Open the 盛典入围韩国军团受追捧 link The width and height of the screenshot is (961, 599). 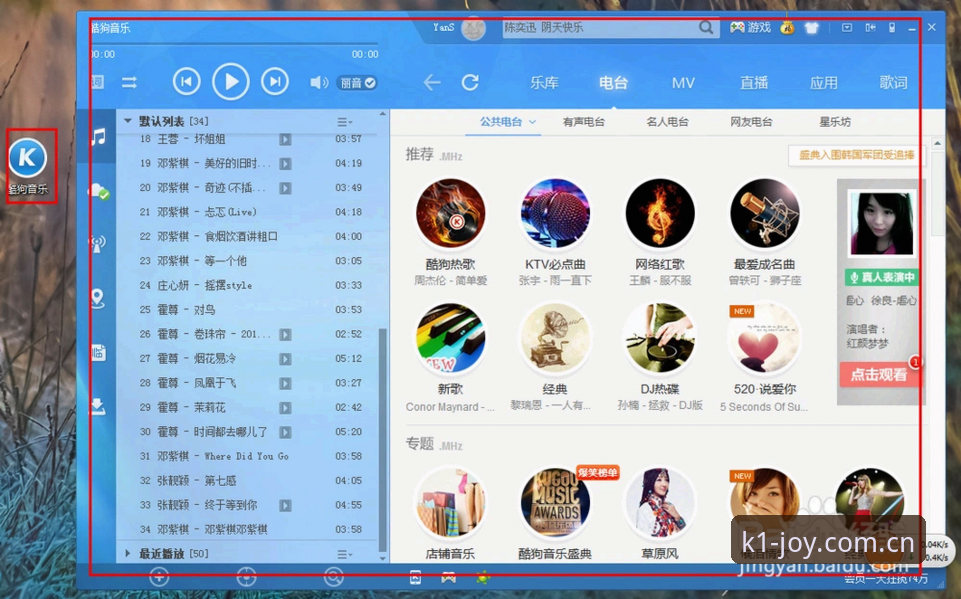point(856,155)
